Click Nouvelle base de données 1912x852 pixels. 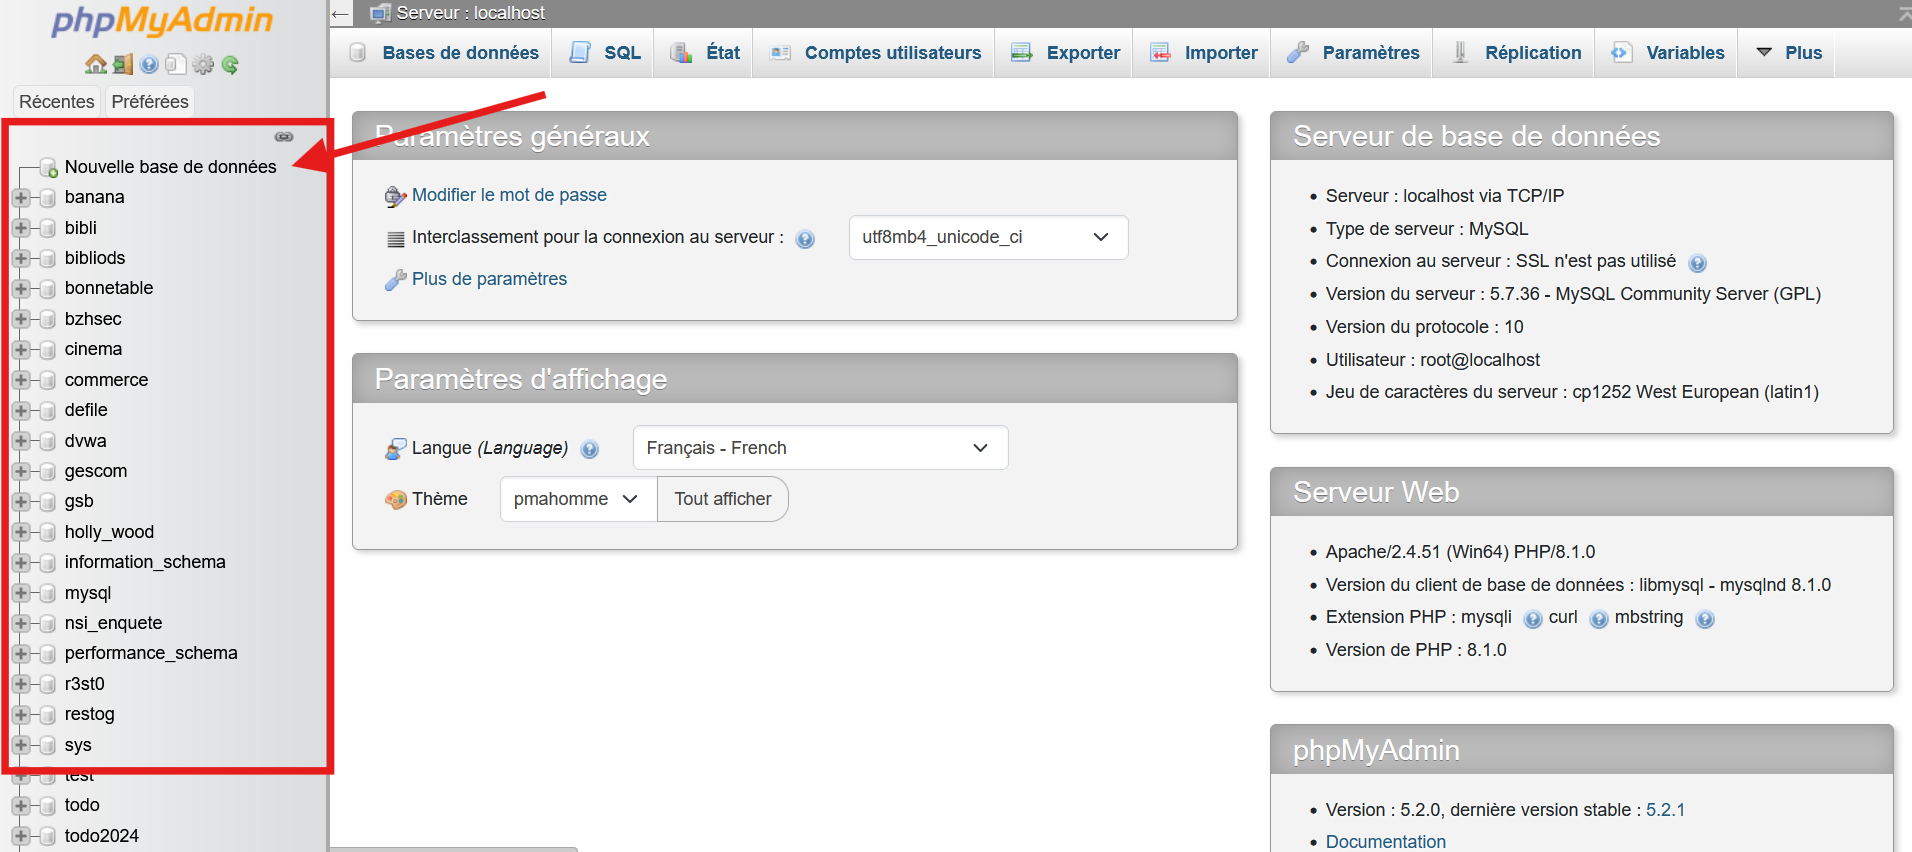(x=170, y=167)
